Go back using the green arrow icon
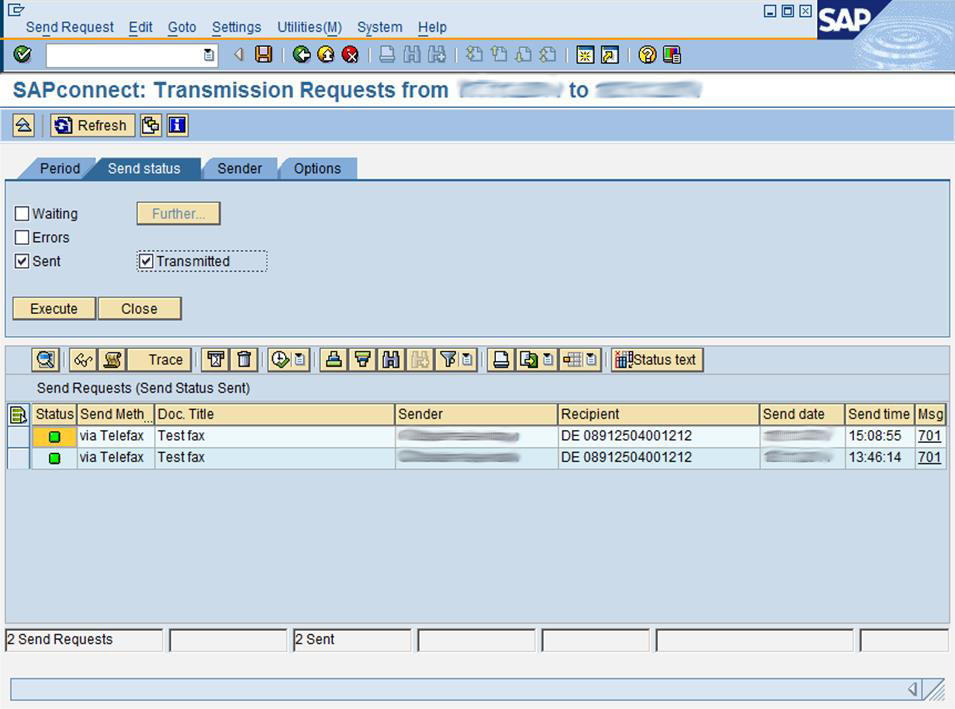 pos(301,54)
